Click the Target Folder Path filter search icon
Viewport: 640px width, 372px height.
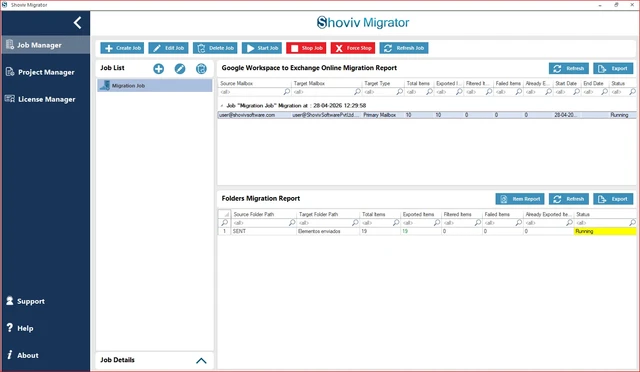pyautogui.click(x=355, y=223)
